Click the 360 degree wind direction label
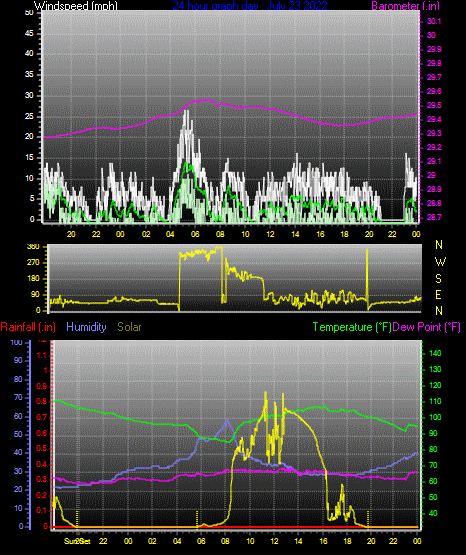 coord(33,247)
